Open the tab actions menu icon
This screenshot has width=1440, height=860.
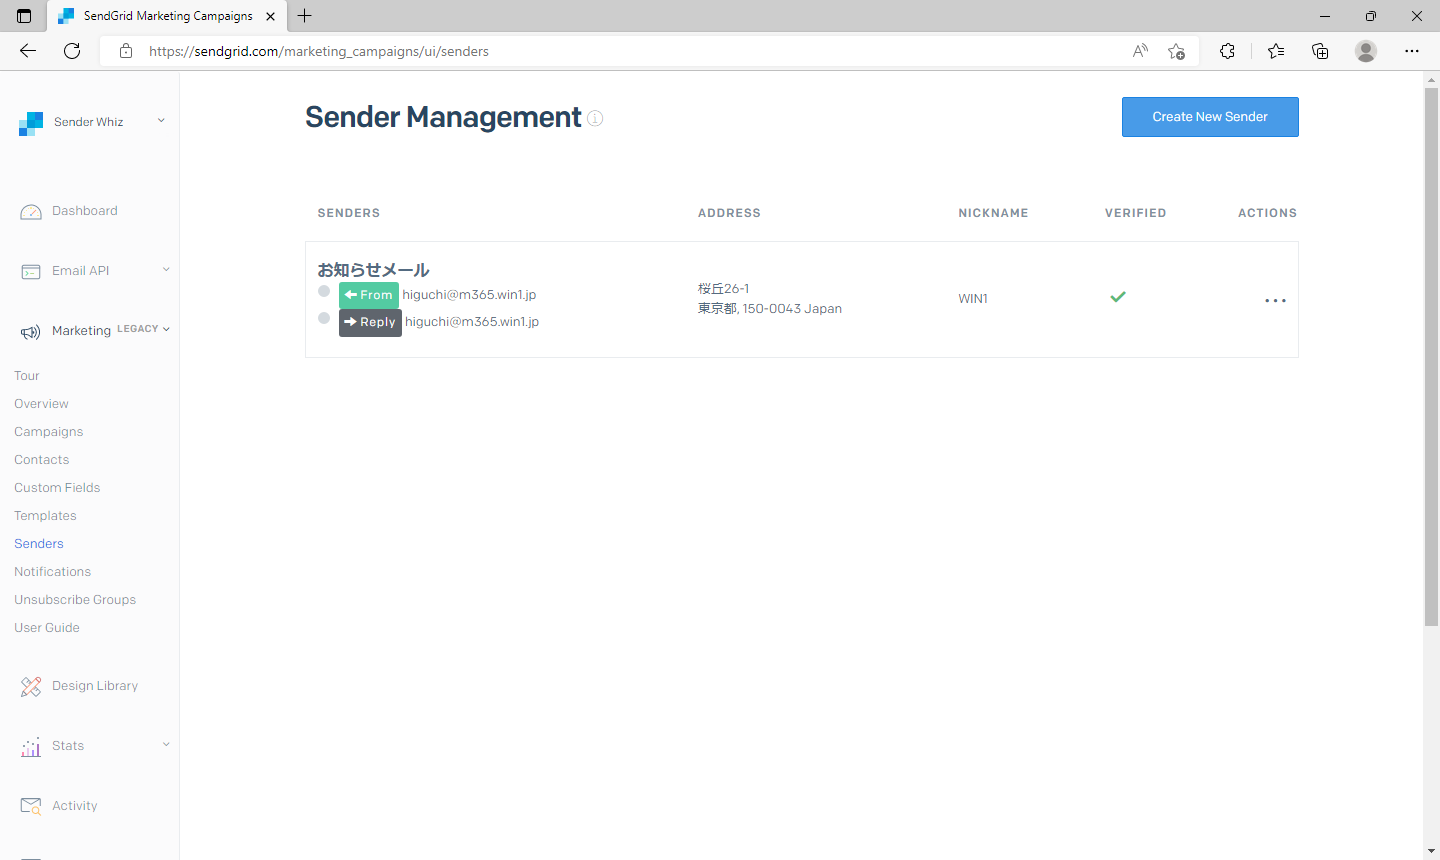pyautogui.click(x=24, y=16)
